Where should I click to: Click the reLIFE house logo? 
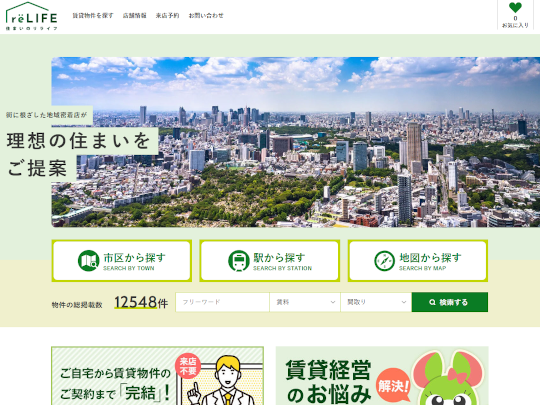click(x=31, y=16)
